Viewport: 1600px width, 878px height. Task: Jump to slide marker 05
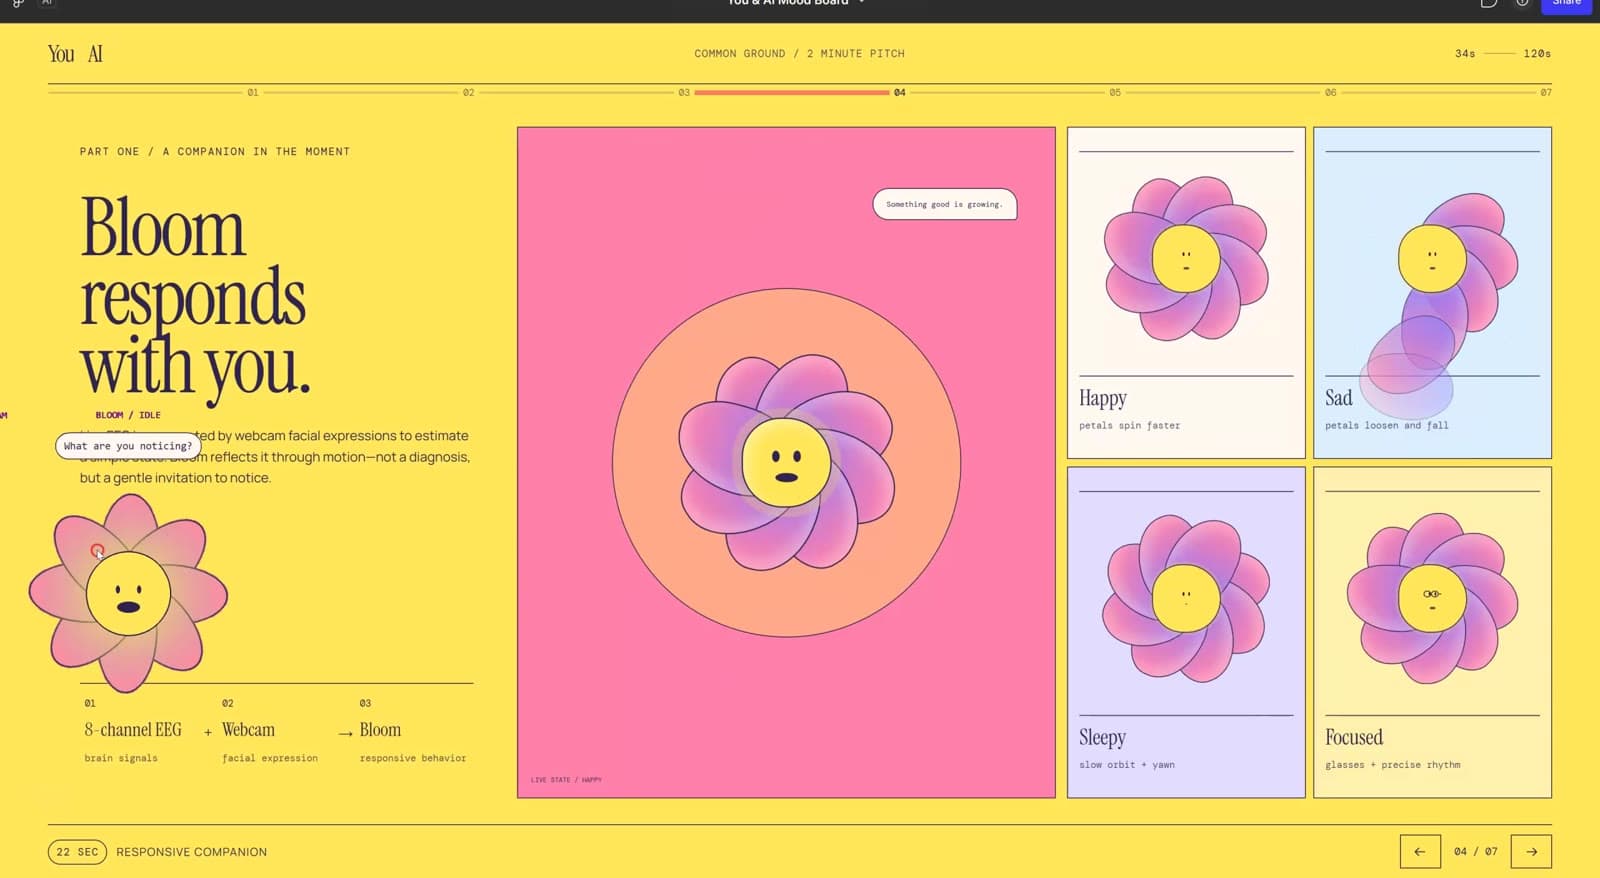[1115, 92]
